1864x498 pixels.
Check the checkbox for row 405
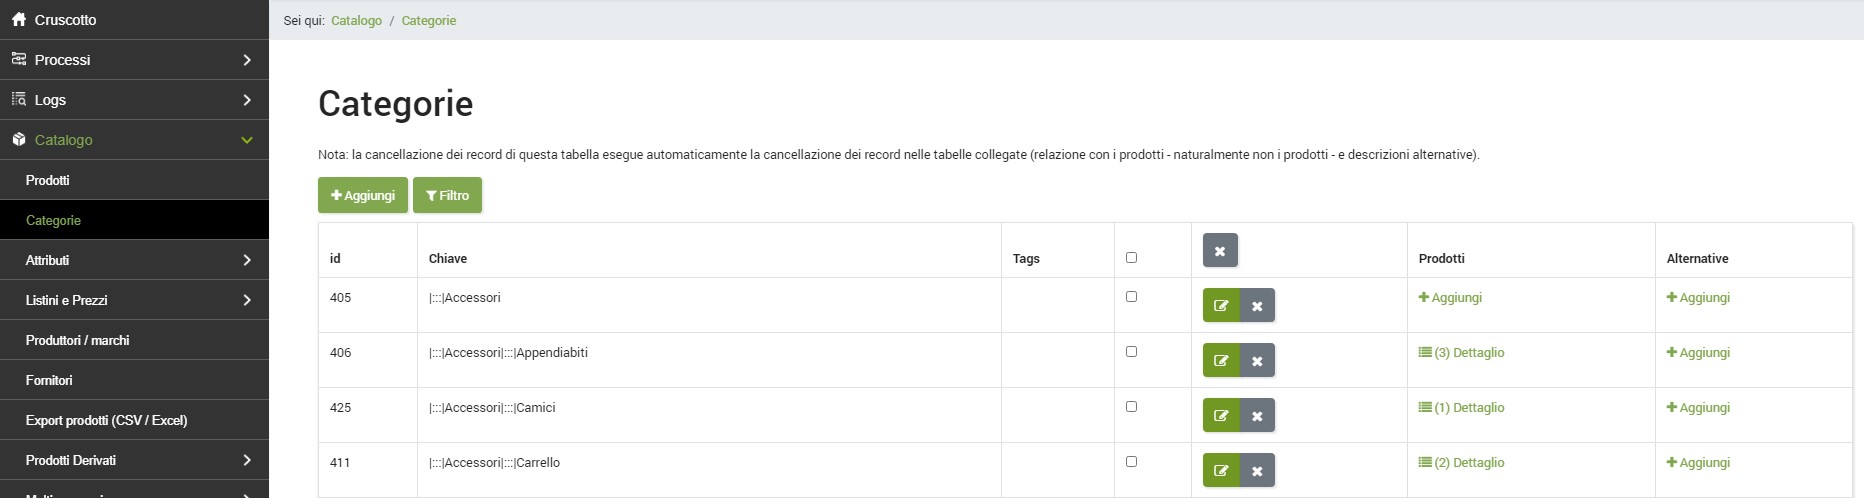point(1131,297)
